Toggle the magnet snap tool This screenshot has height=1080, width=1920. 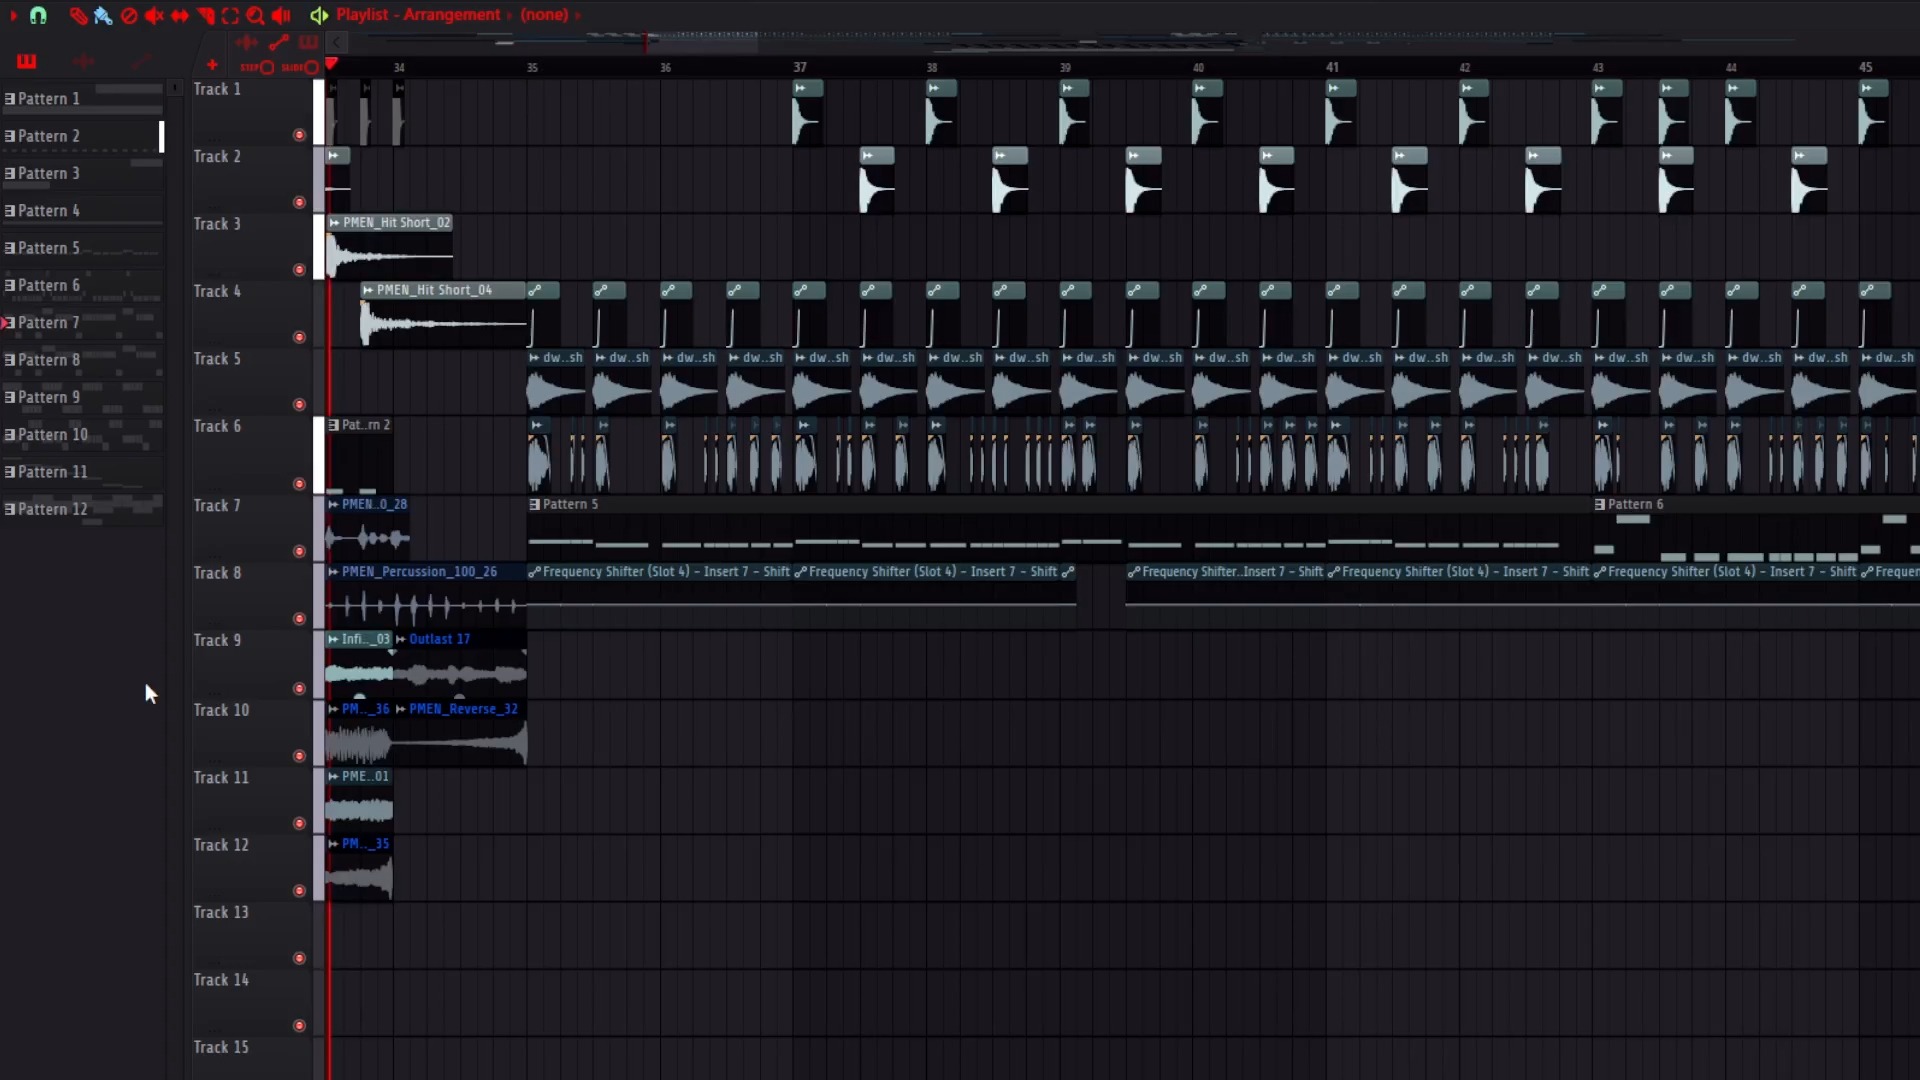[x=38, y=15]
